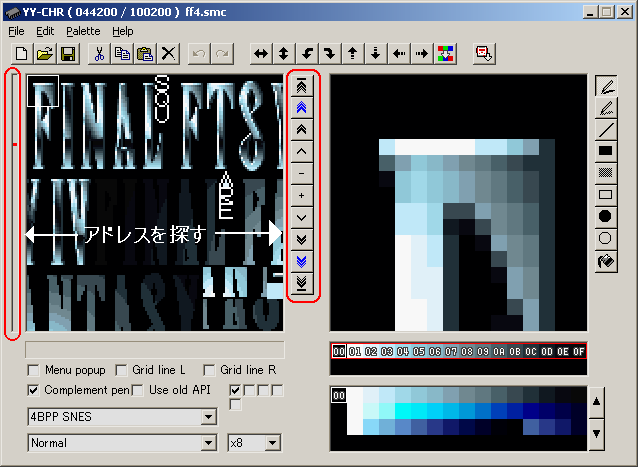Open the Normal pattern dropdown
The height and width of the screenshot is (467, 638).
208,443
